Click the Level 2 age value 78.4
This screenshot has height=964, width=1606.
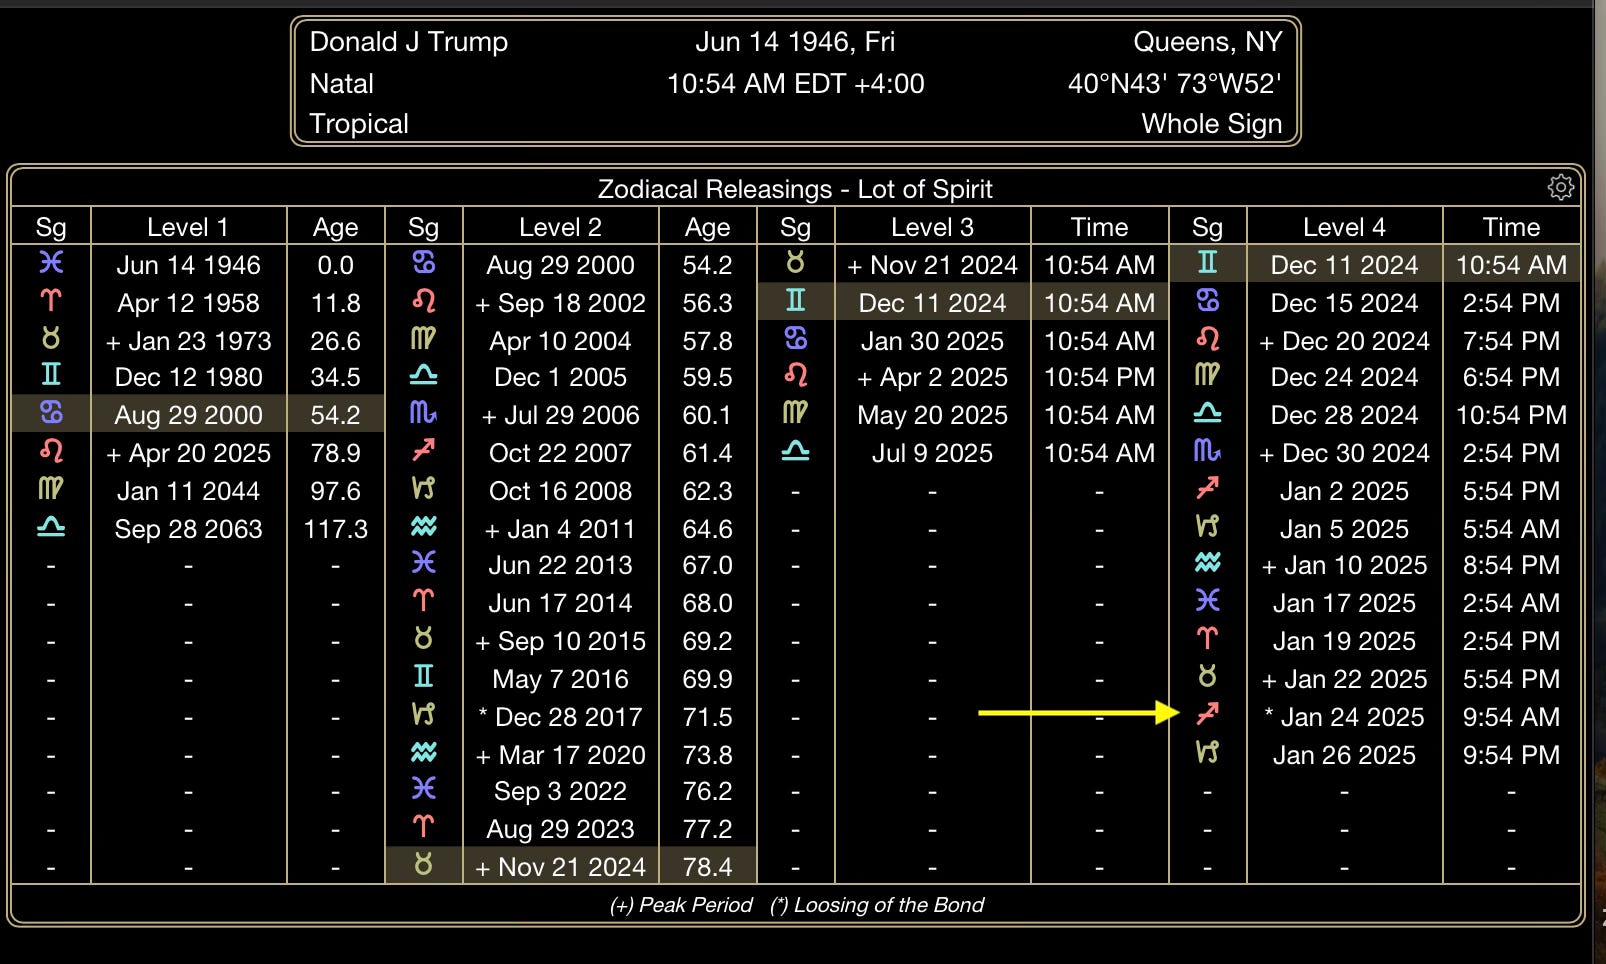point(707,867)
